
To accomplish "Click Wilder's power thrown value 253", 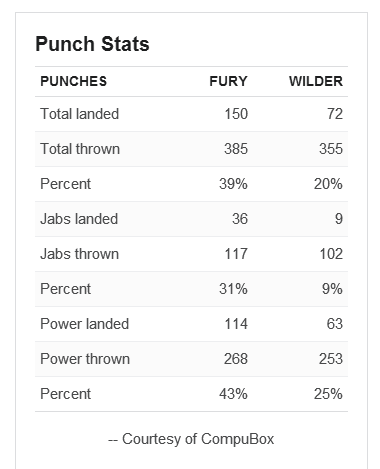I will coord(331,359).
